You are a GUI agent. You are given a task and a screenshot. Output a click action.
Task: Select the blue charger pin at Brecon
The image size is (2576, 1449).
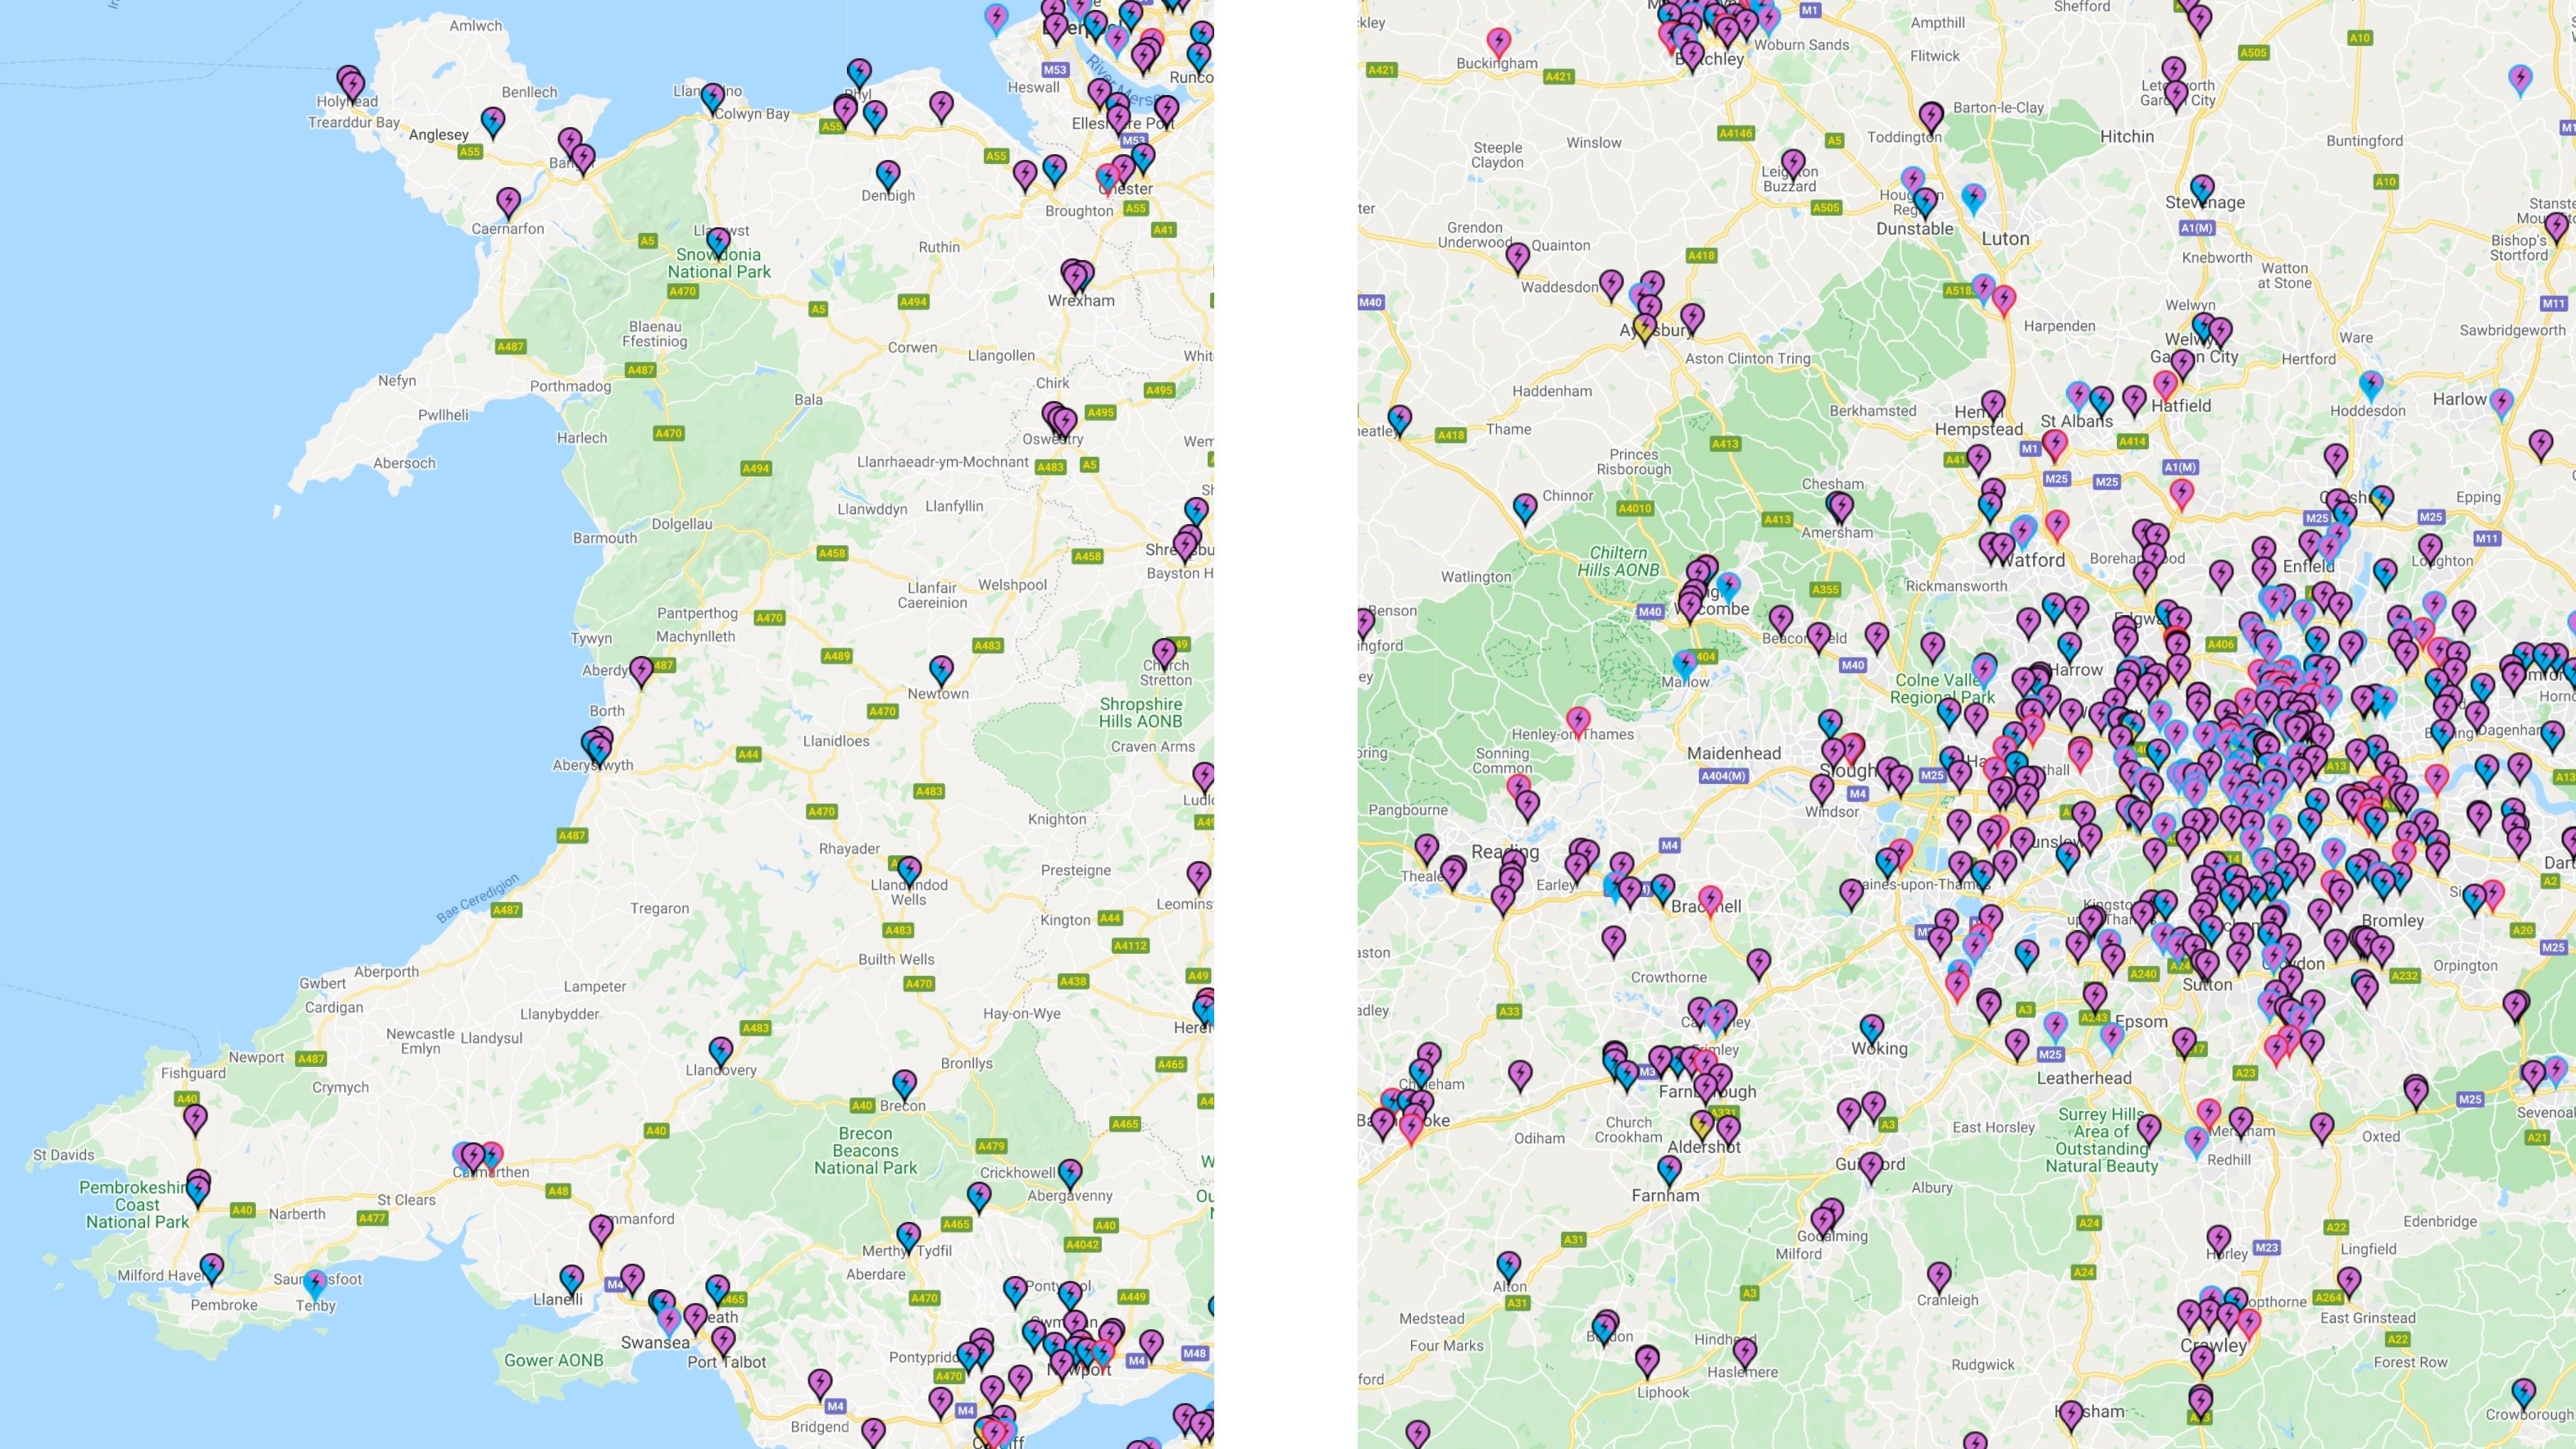[903, 1084]
